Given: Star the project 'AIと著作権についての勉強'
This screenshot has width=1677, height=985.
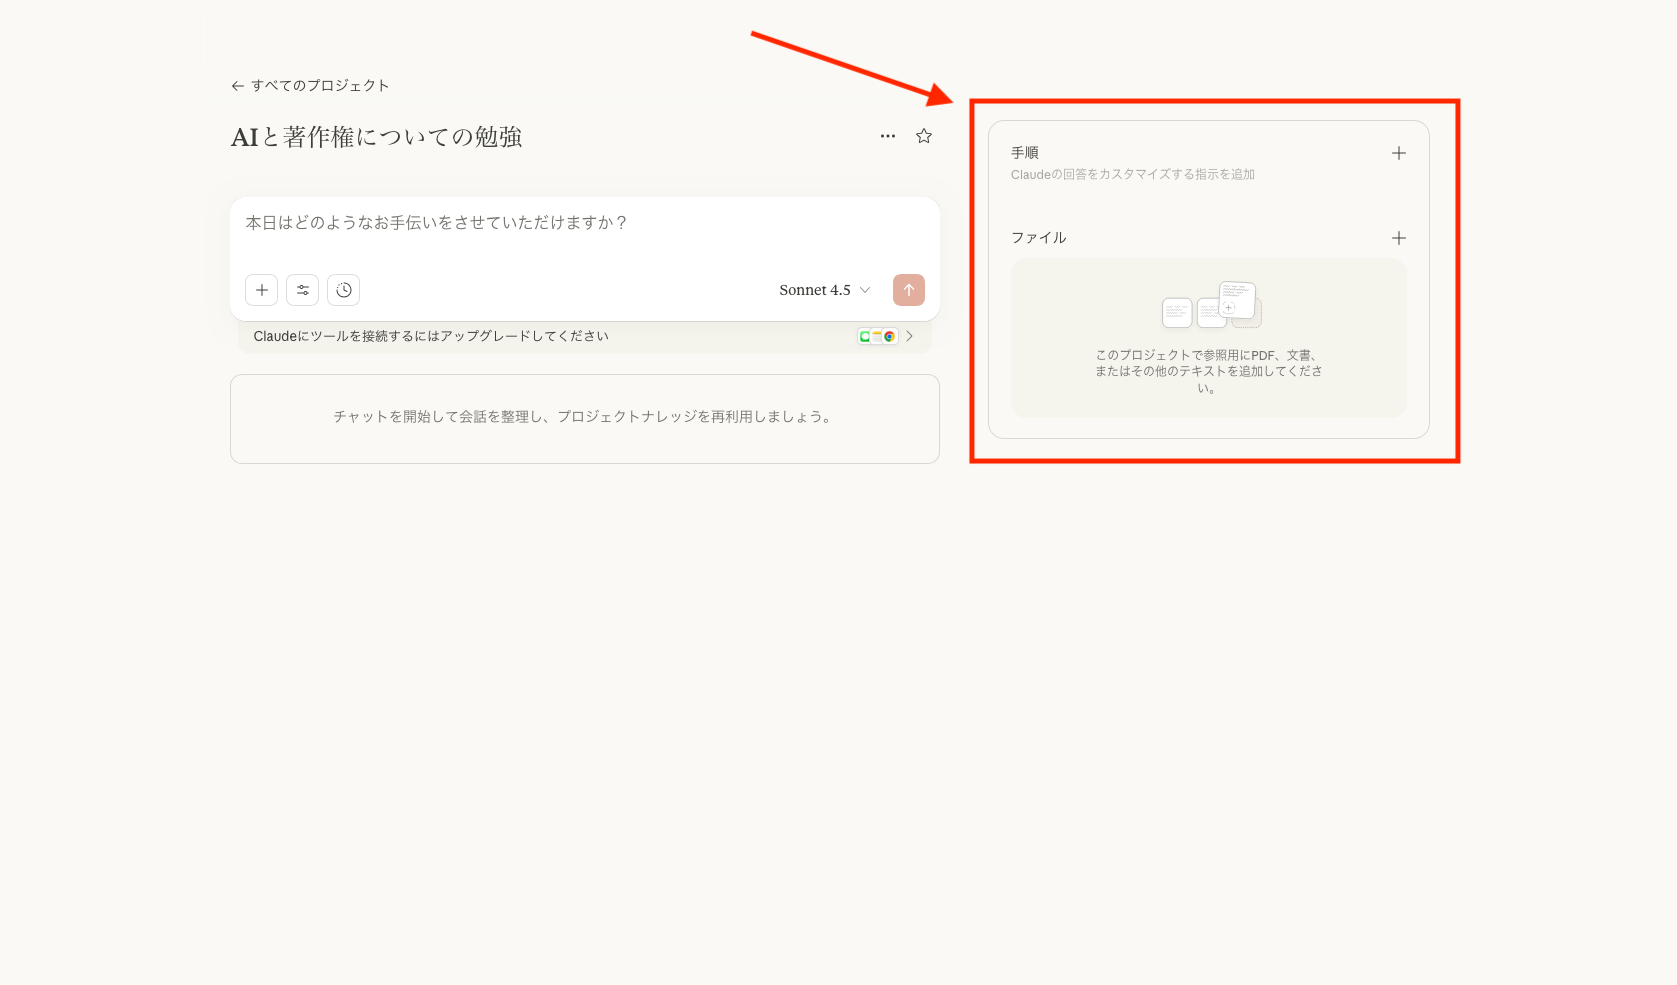Looking at the screenshot, I should [923, 136].
